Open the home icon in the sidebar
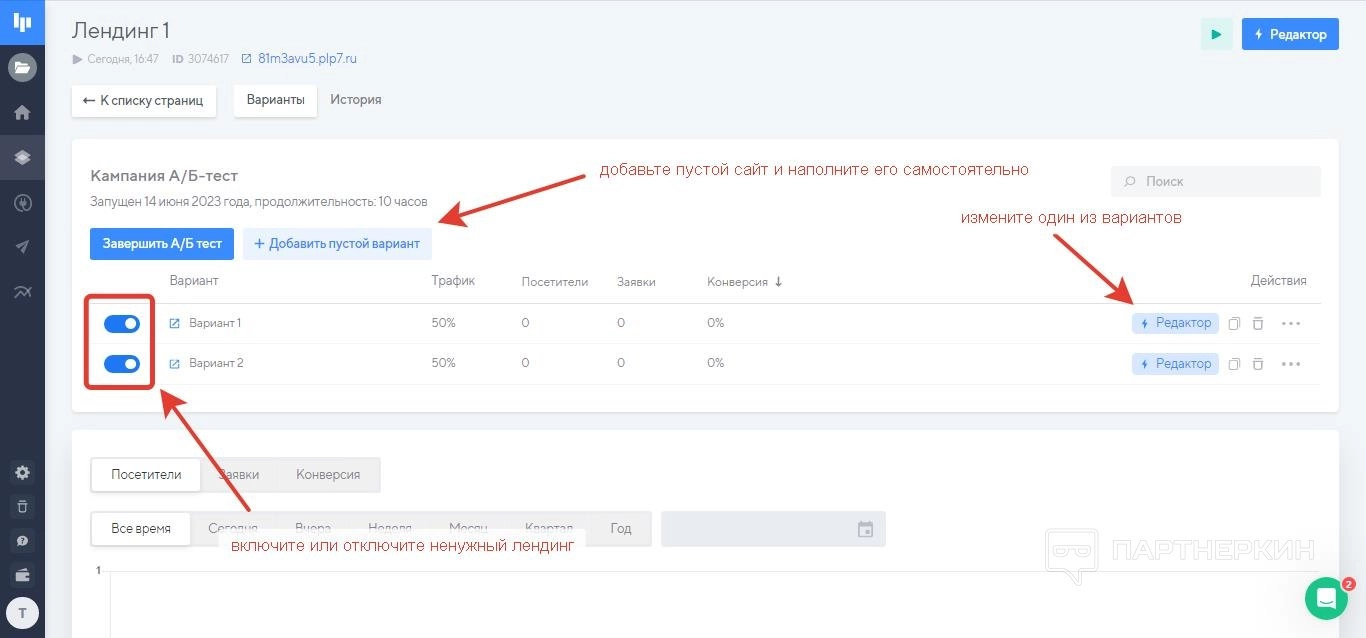1366x638 pixels. point(22,113)
